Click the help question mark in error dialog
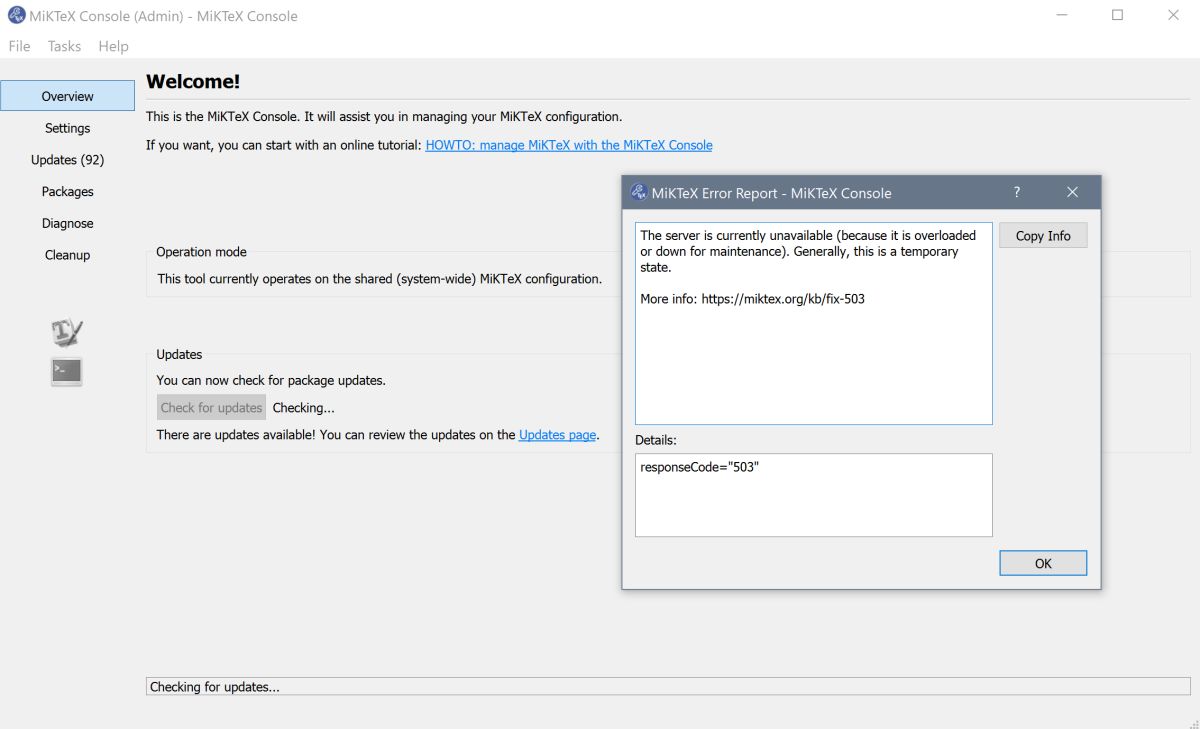 click(1017, 192)
